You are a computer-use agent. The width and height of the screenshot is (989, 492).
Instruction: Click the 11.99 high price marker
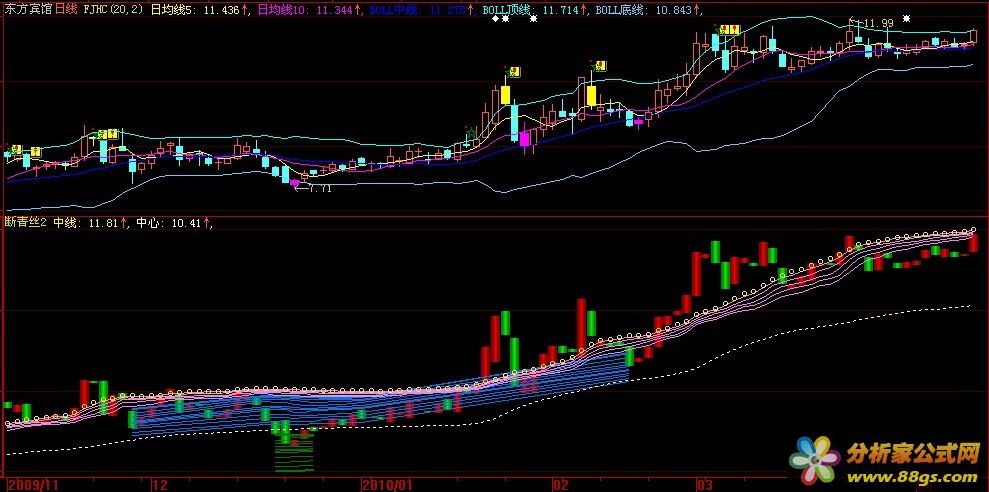click(x=878, y=23)
